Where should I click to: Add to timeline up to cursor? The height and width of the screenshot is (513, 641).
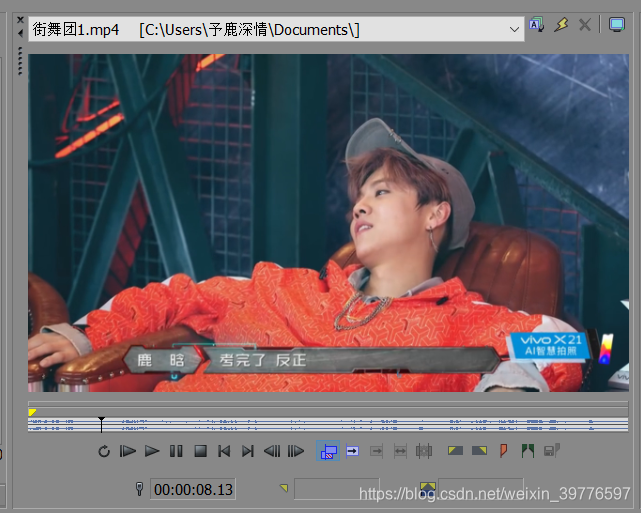[x=377, y=451]
